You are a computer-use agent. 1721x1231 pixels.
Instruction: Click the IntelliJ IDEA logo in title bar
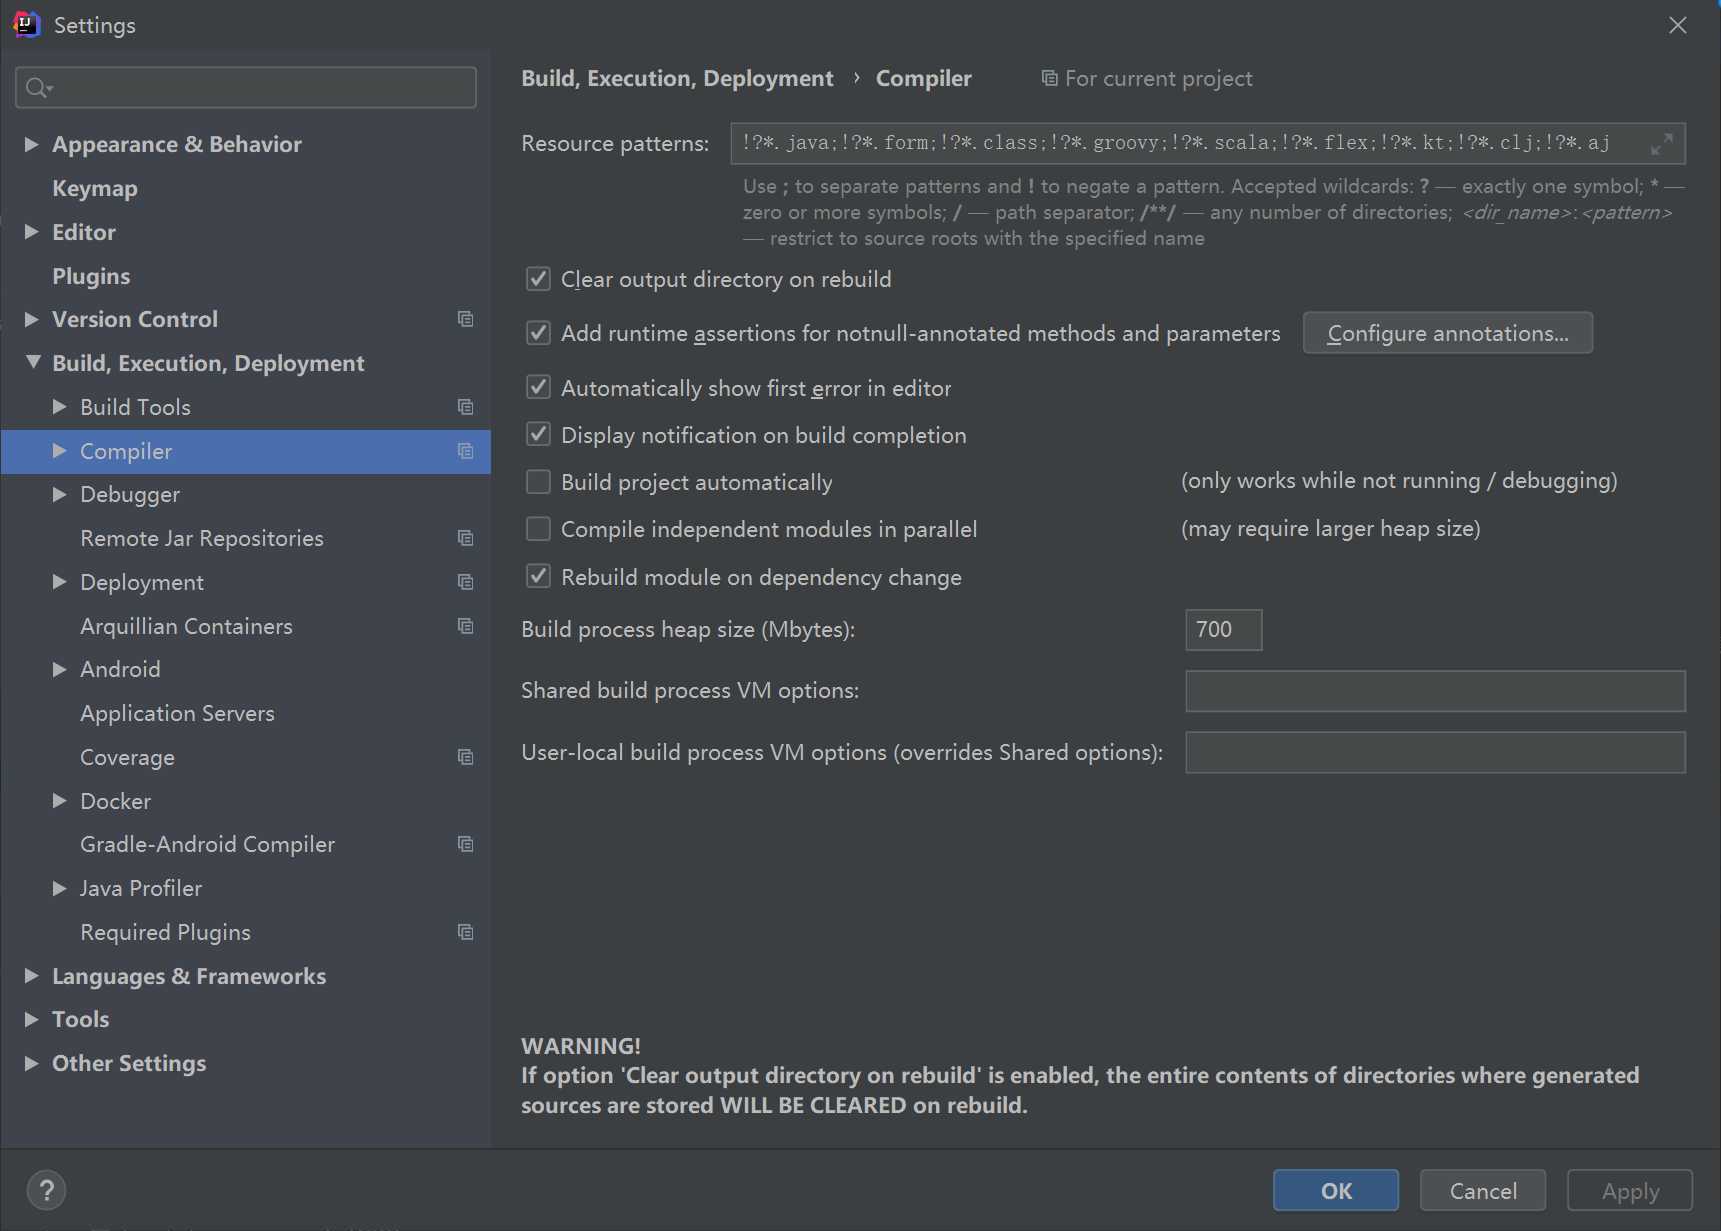click(x=27, y=24)
